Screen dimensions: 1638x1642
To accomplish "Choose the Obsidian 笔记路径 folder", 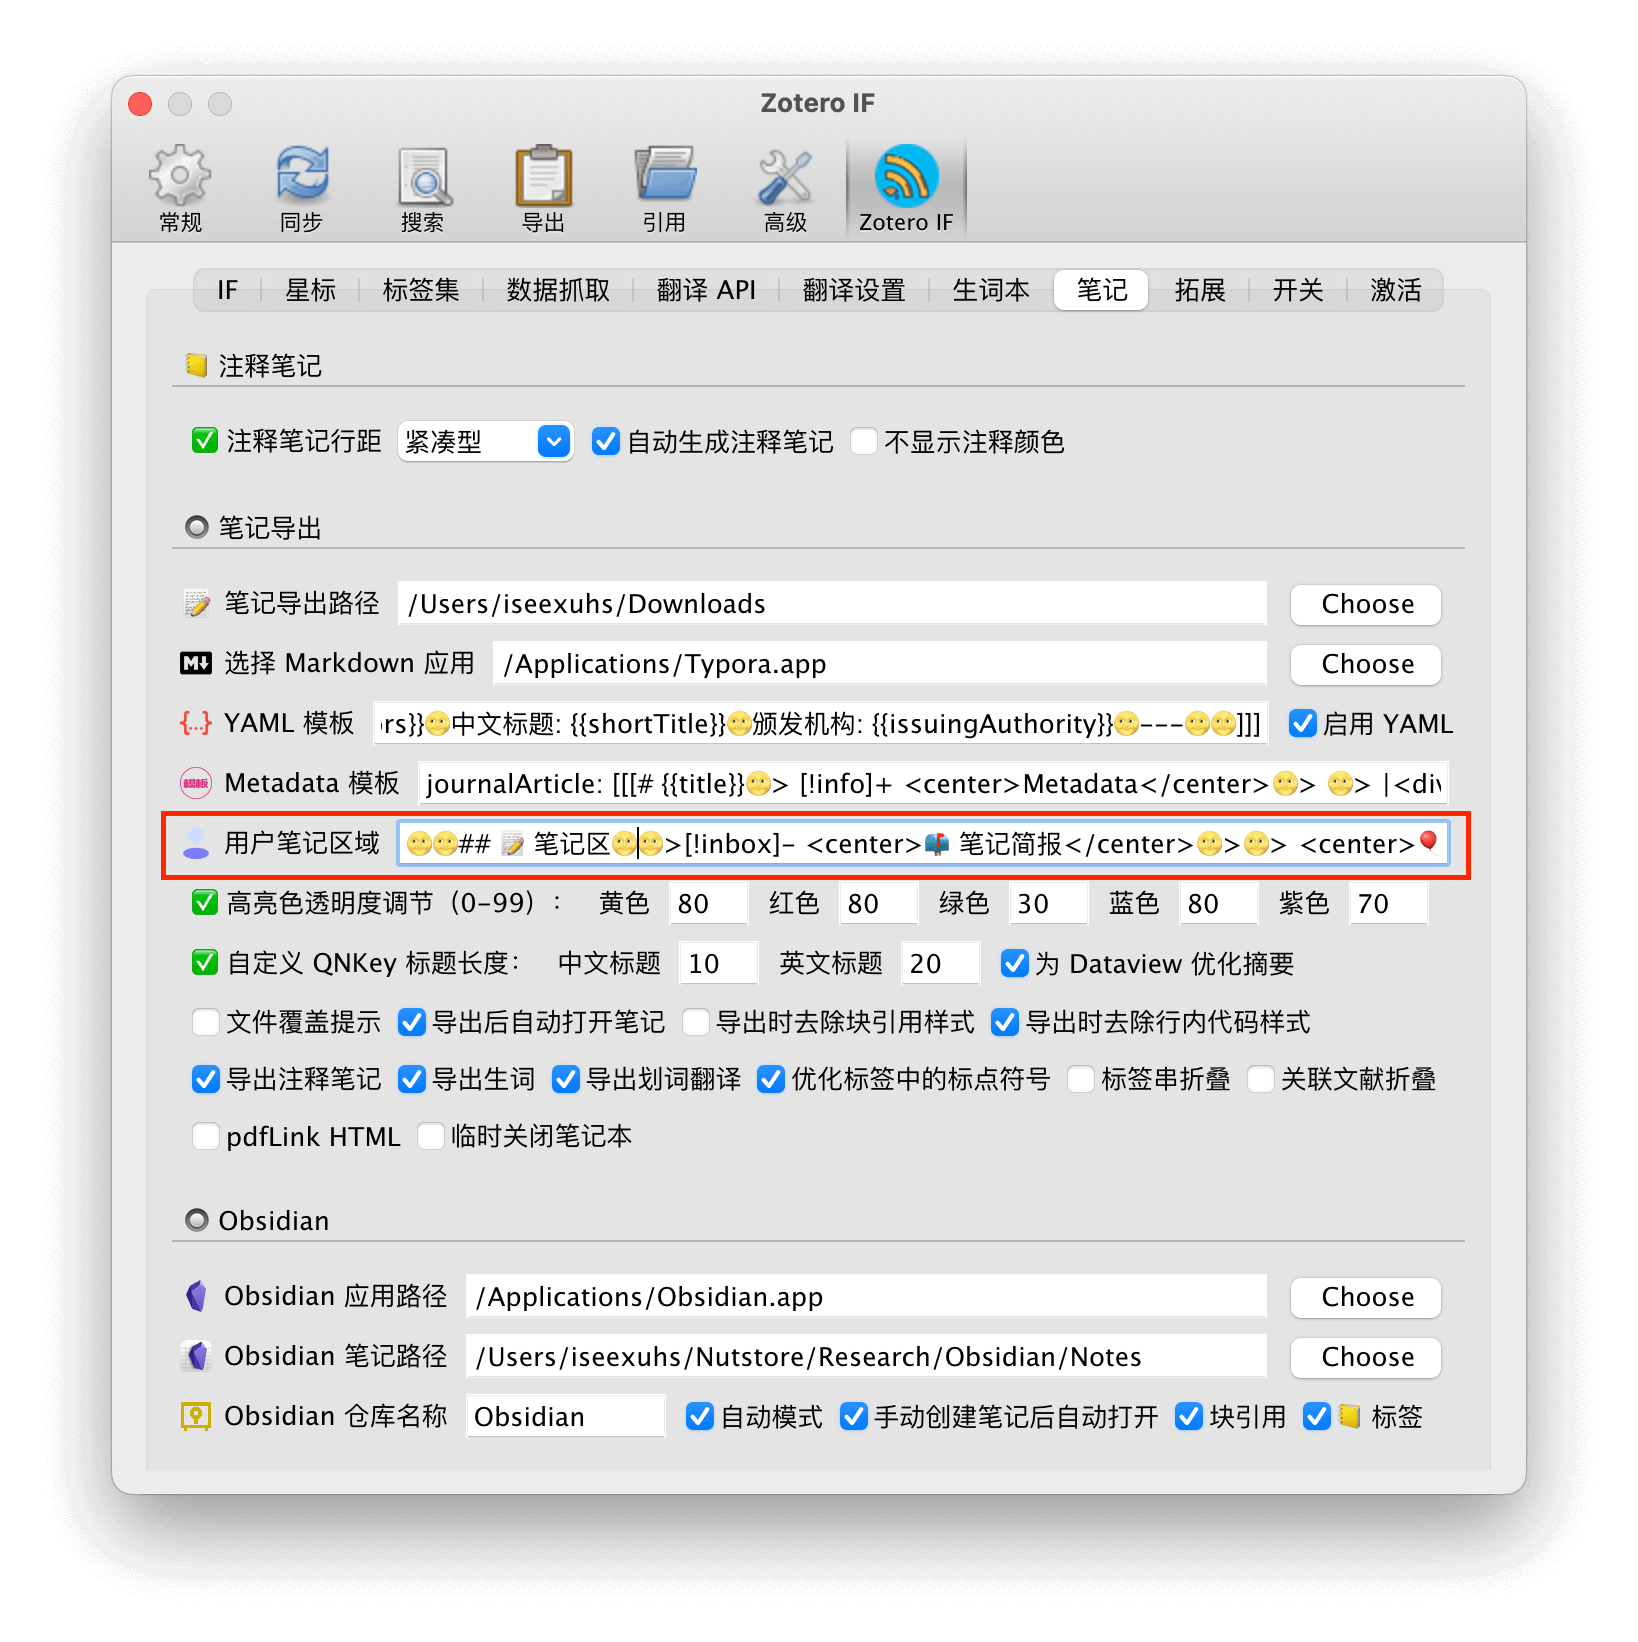I will click(1366, 1357).
